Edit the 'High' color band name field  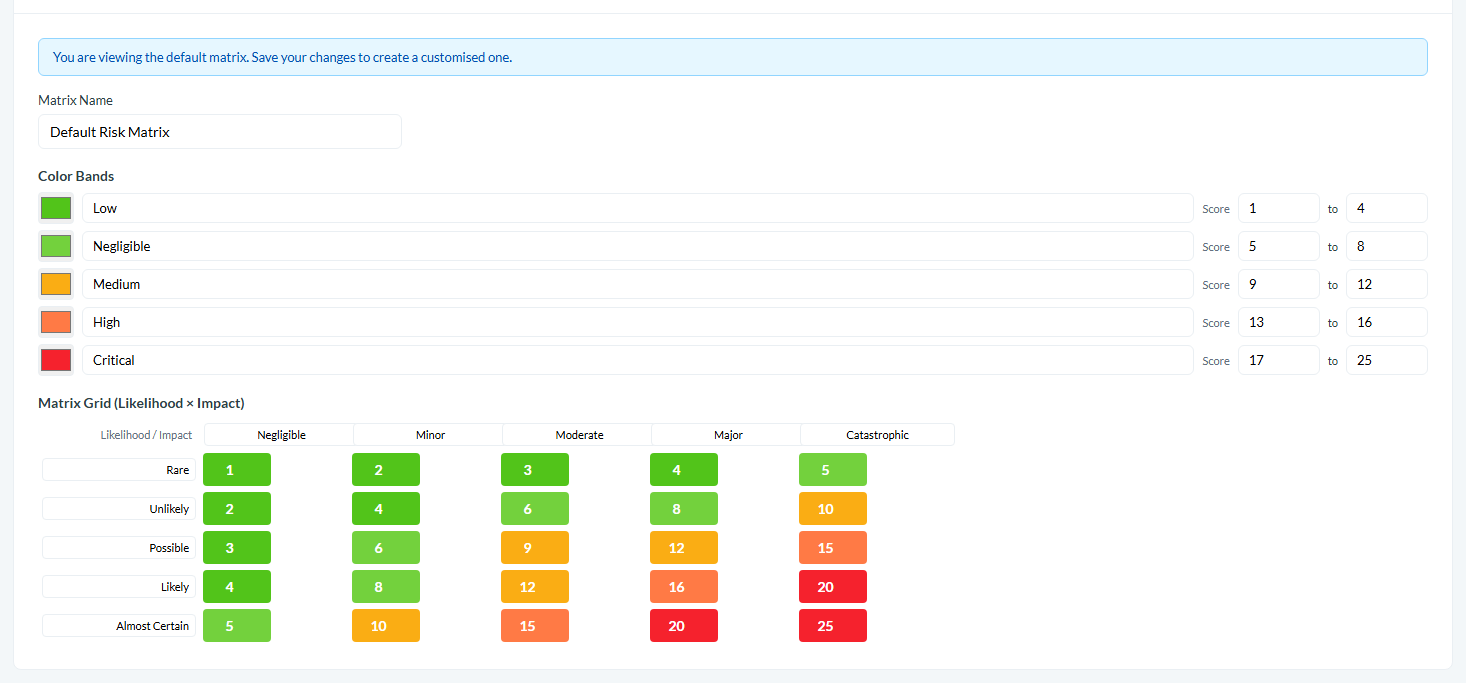click(638, 322)
